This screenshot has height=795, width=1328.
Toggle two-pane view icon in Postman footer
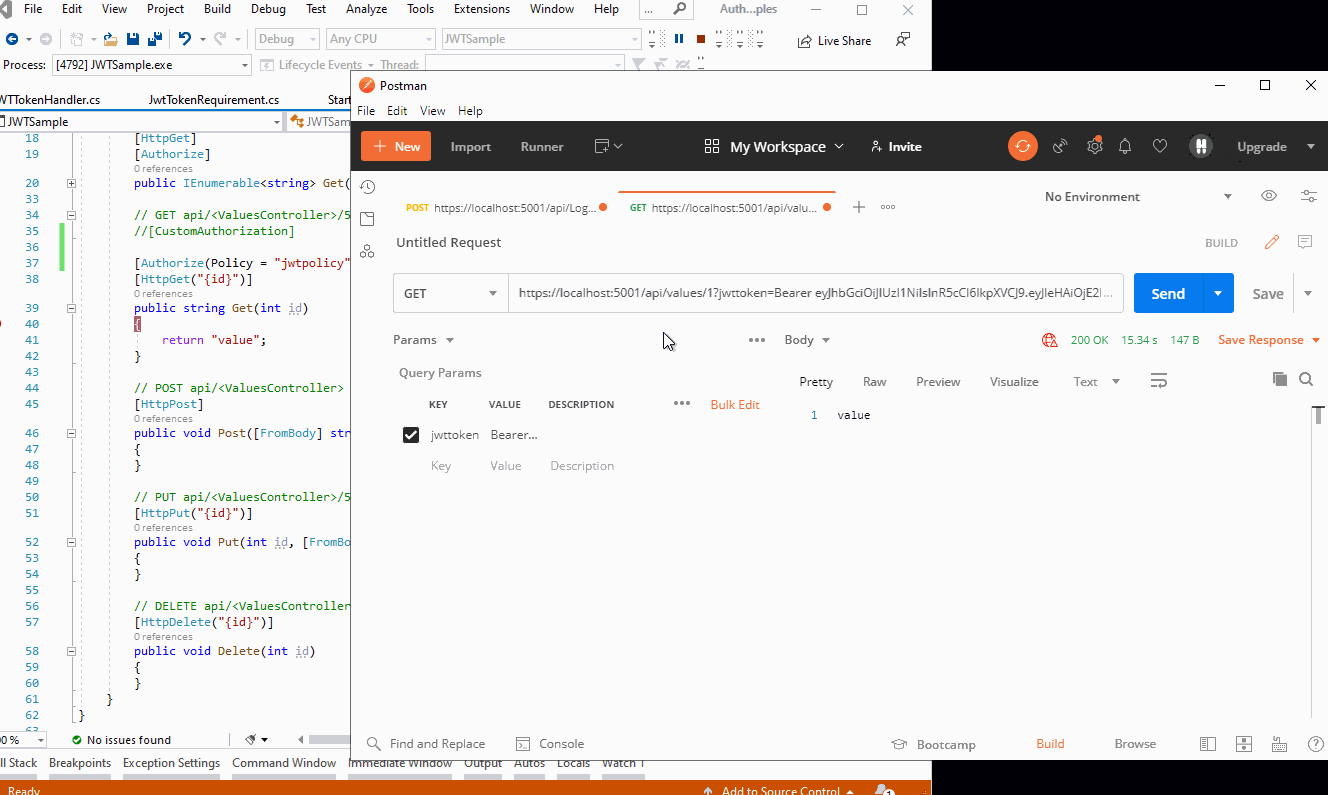pyautogui.click(x=1244, y=744)
